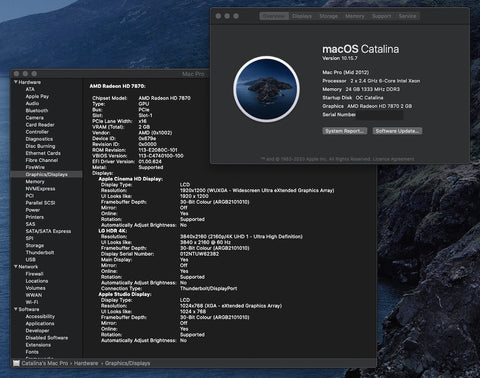Collapse the Software section in sidebar
This screenshot has width=480, height=378.
(x=15, y=309)
